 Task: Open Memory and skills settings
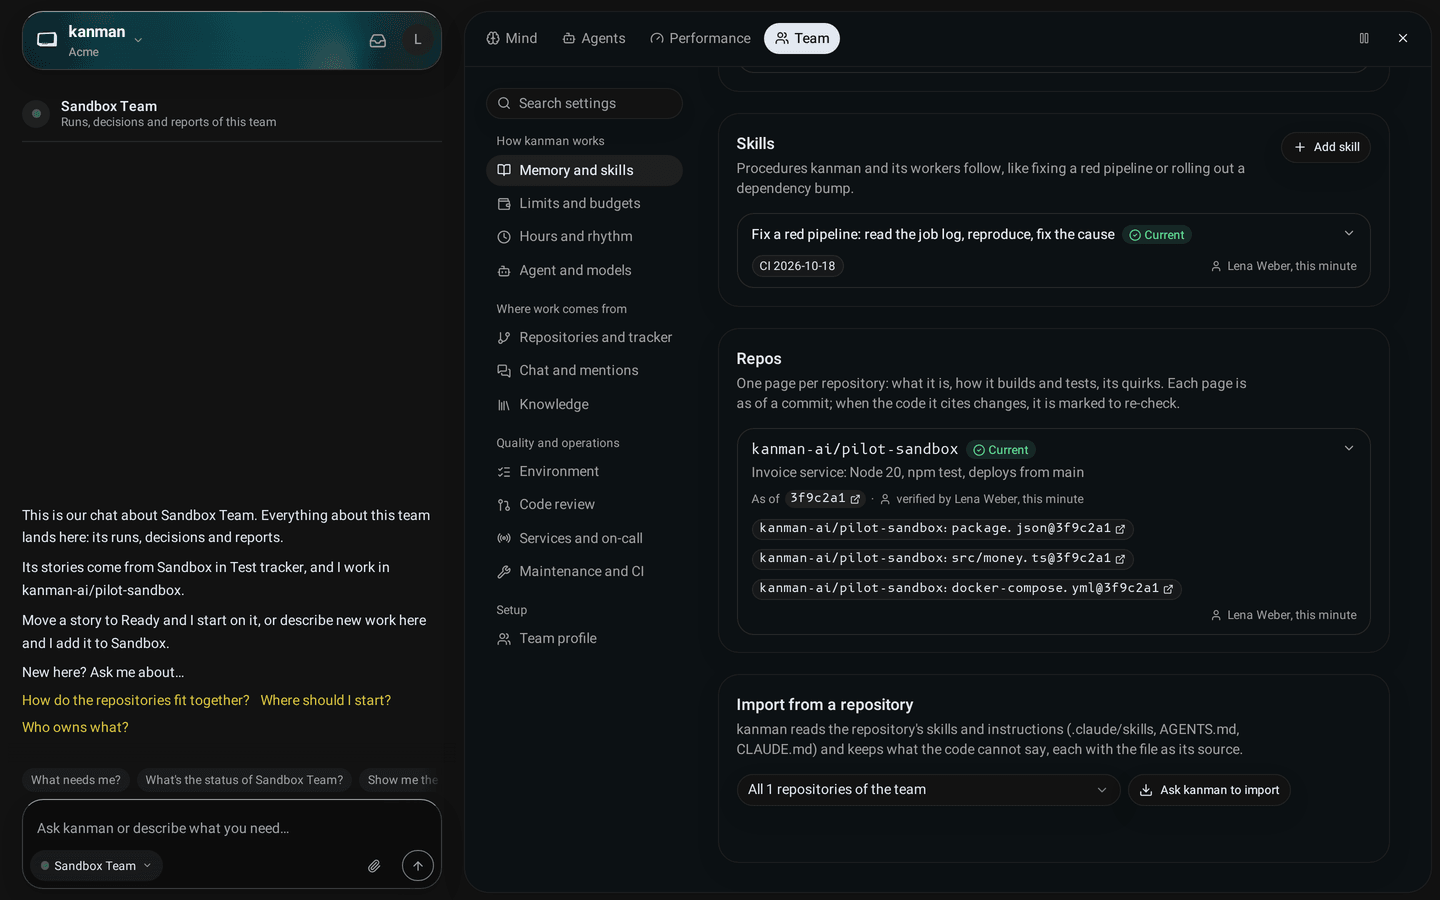(584, 170)
